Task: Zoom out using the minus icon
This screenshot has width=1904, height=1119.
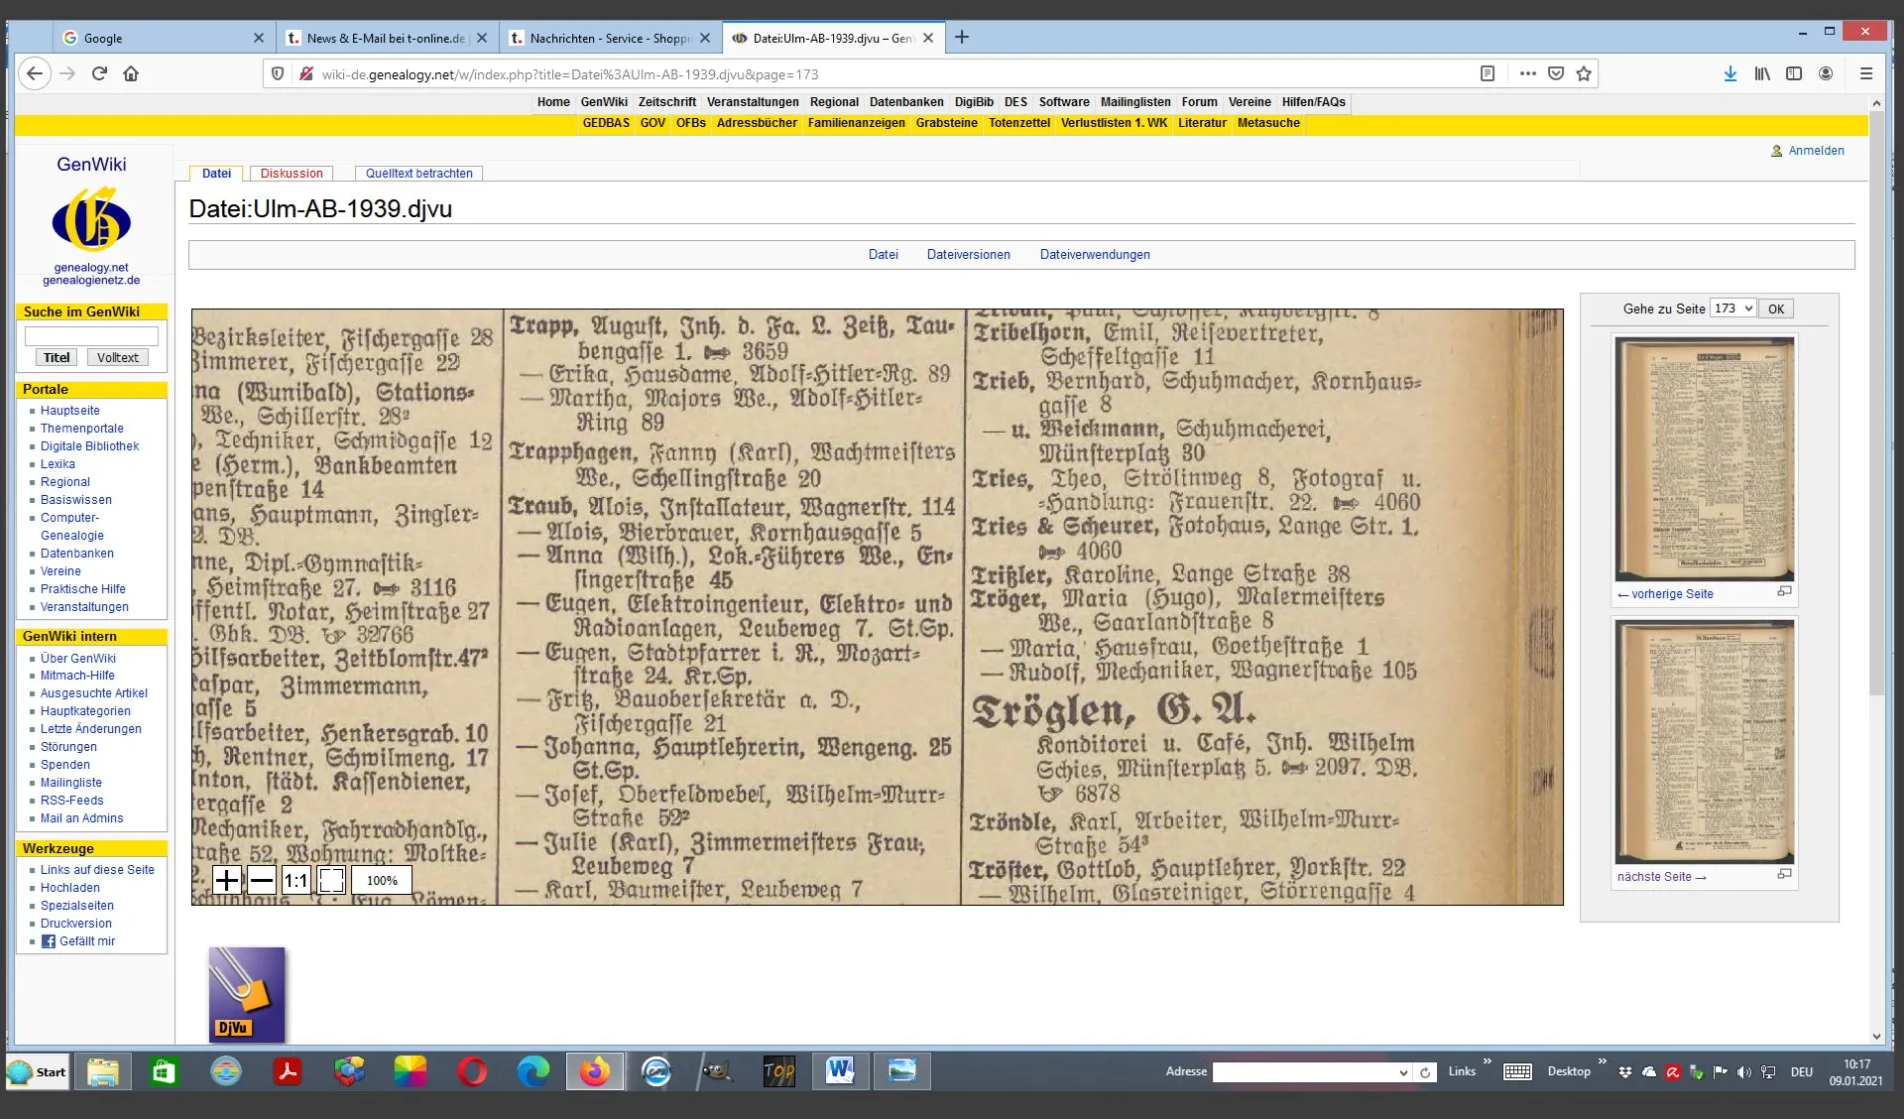Action: tap(261, 882)
